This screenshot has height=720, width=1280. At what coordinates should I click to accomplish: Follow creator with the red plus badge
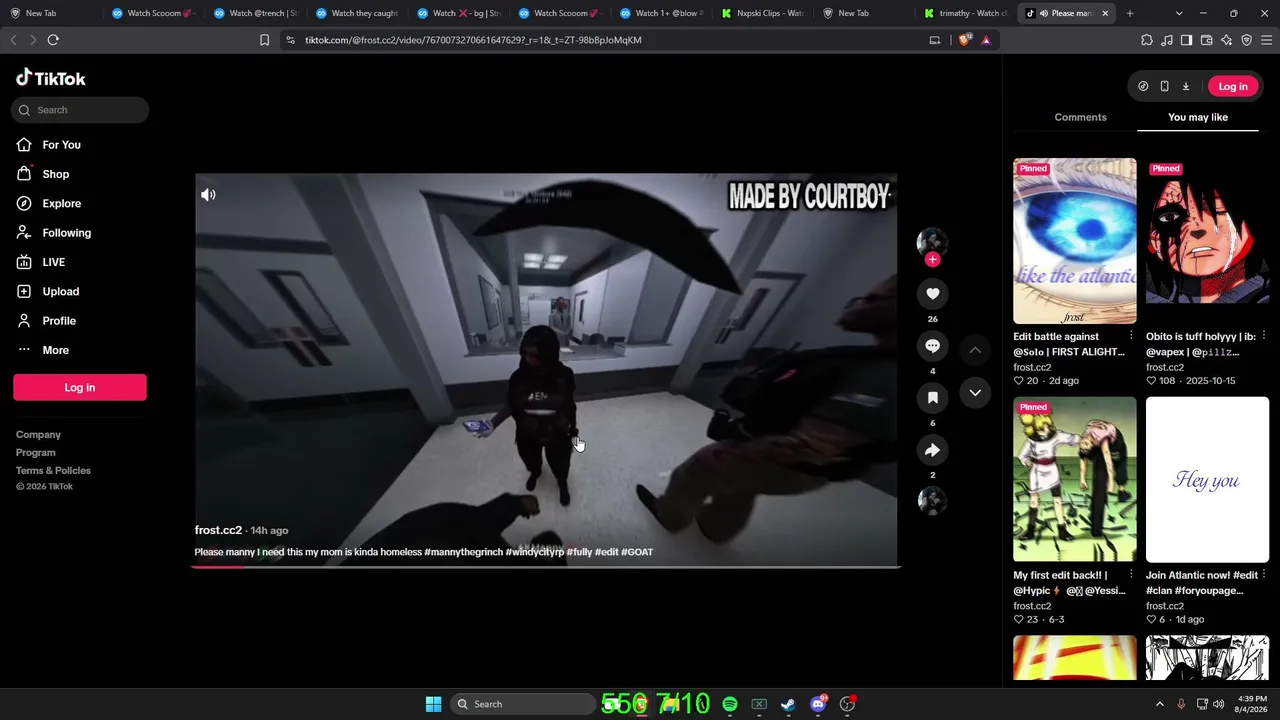pyautogui.click(x=932, y=260)
